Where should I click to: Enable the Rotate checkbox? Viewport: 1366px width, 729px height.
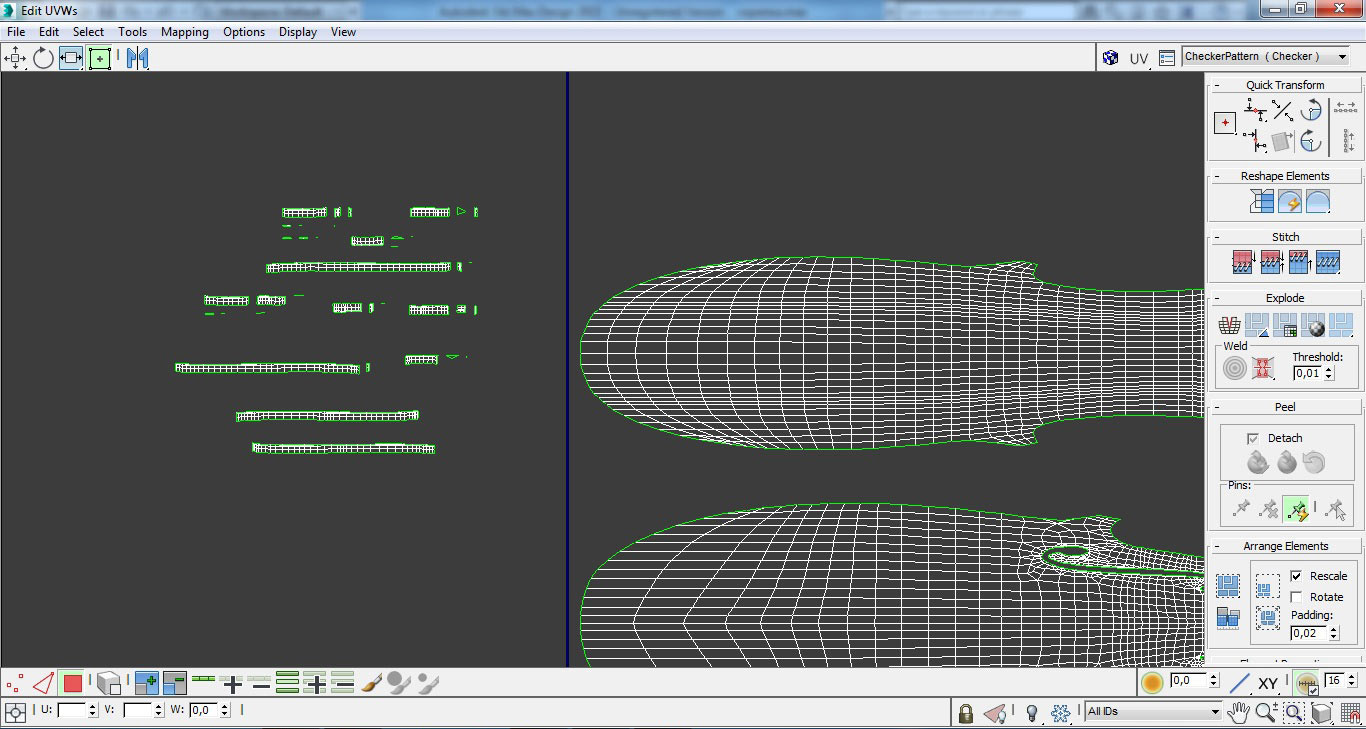coord(1296,597)
